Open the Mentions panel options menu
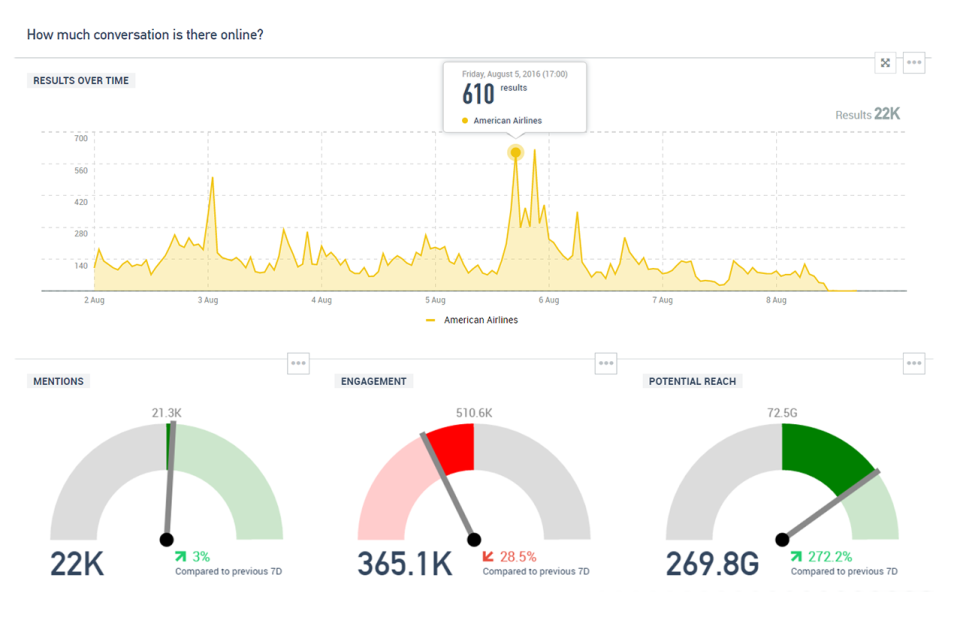This screenshot has width=960, height=623. 298,363
